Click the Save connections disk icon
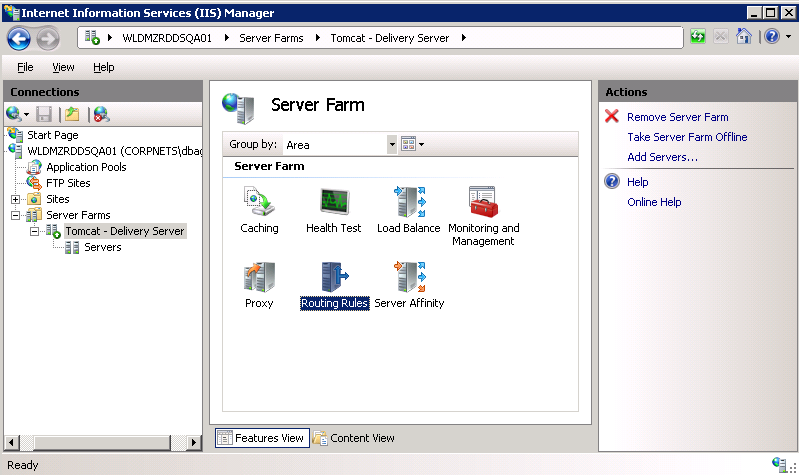Viewport: 799px width, 475px height. coord(44,114)
